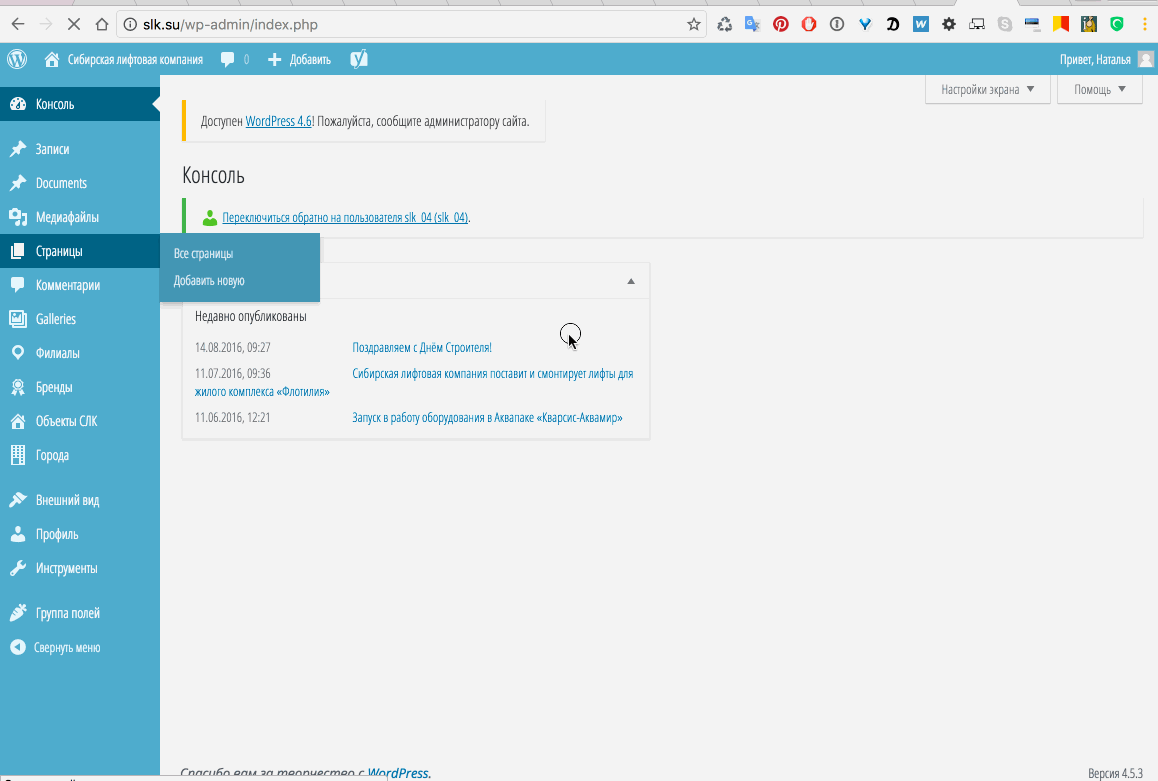Open Объекты СЛК in the sidebar
Image resolution: width=1158 pixels, height=781 pixels.
(x=80, y=421)
